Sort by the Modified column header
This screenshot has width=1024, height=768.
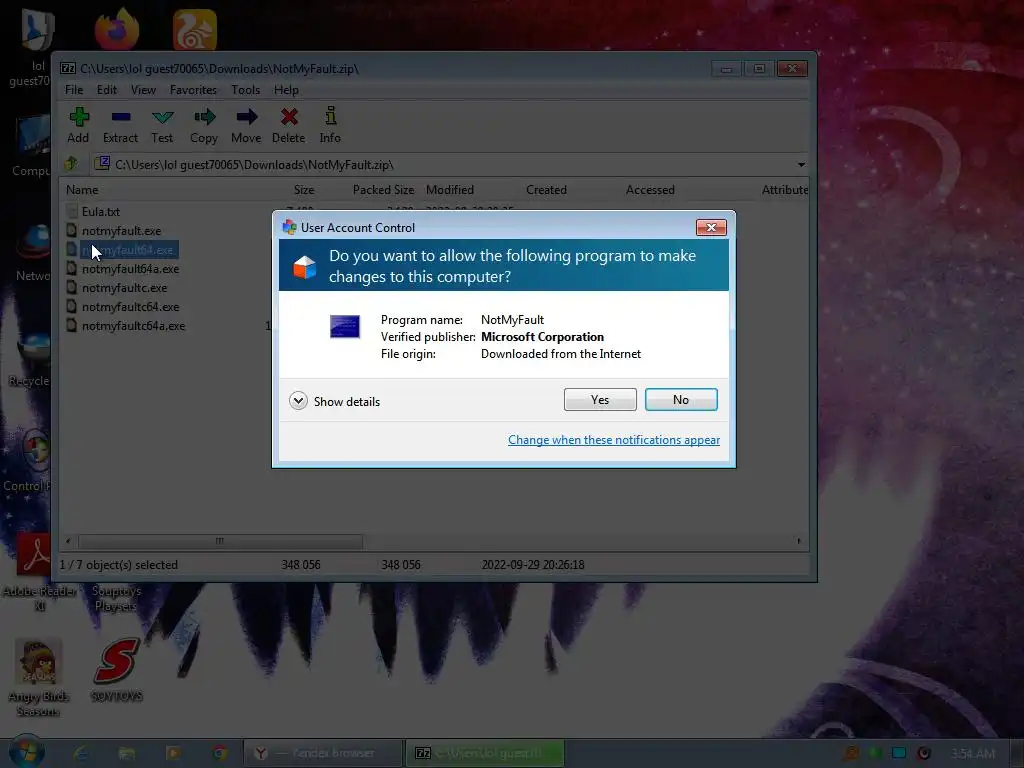click(450, 189)
